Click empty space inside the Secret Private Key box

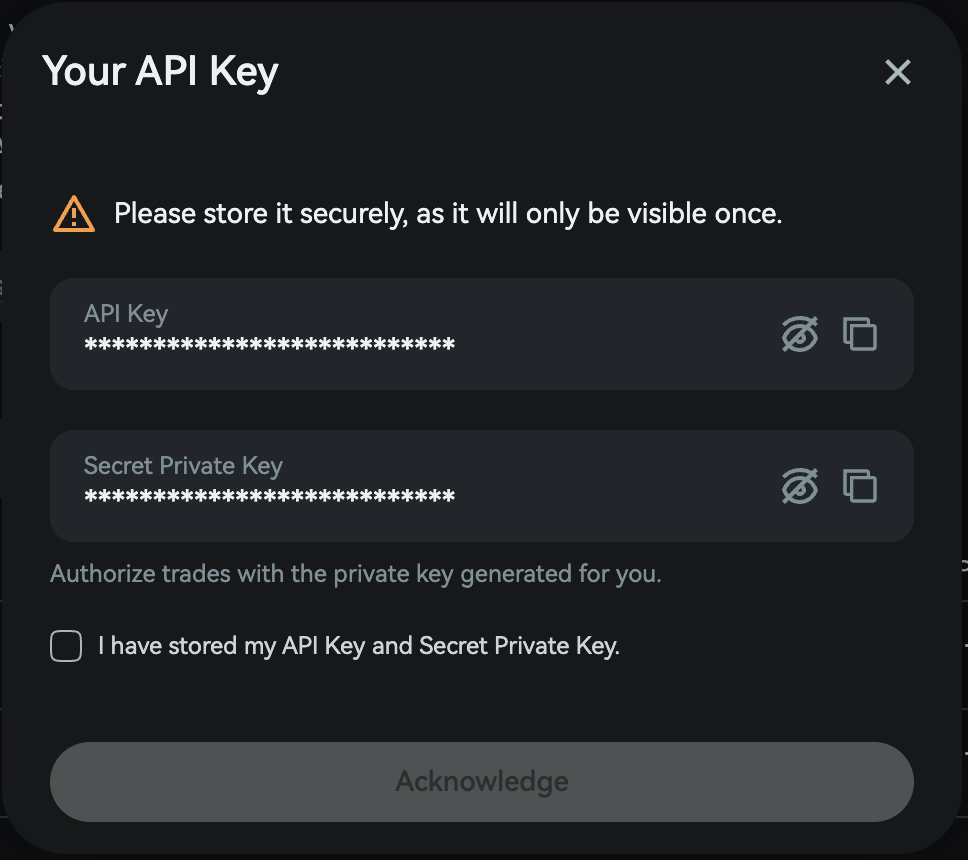pos(620,486)
